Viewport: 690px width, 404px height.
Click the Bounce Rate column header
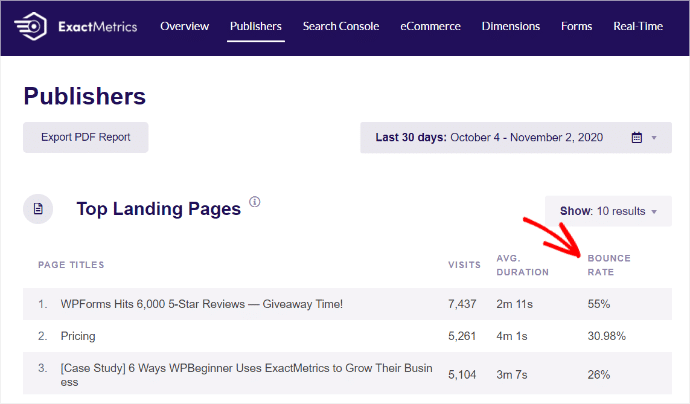tap(609, 265)
